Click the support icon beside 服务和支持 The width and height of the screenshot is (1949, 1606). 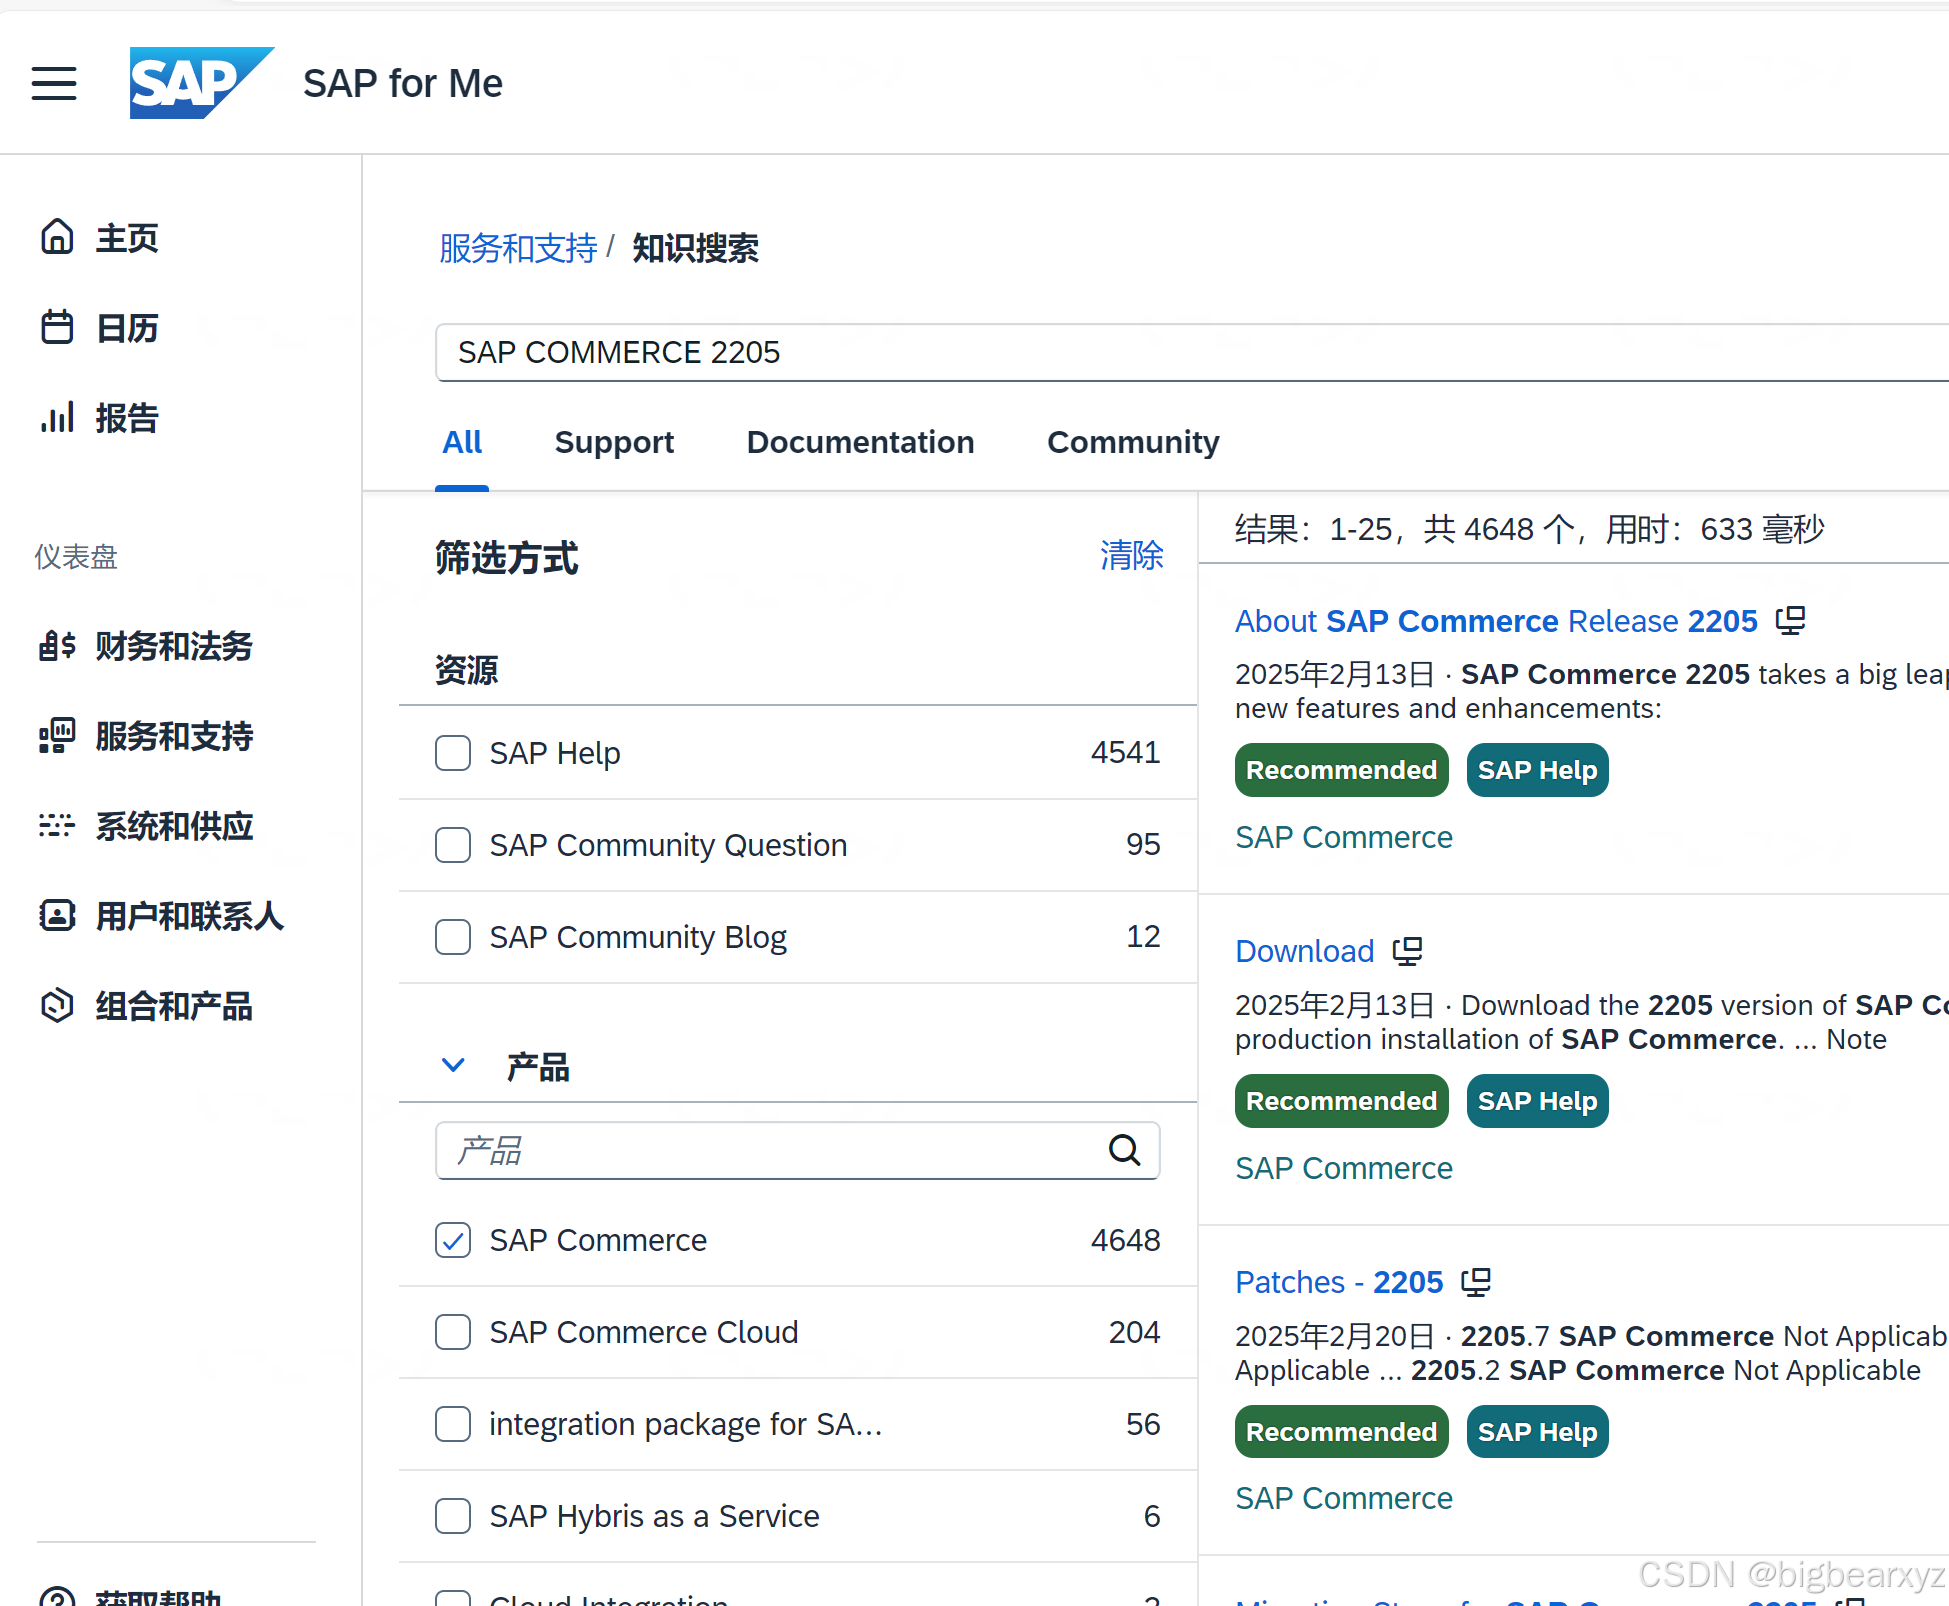(x=57, y=736)
